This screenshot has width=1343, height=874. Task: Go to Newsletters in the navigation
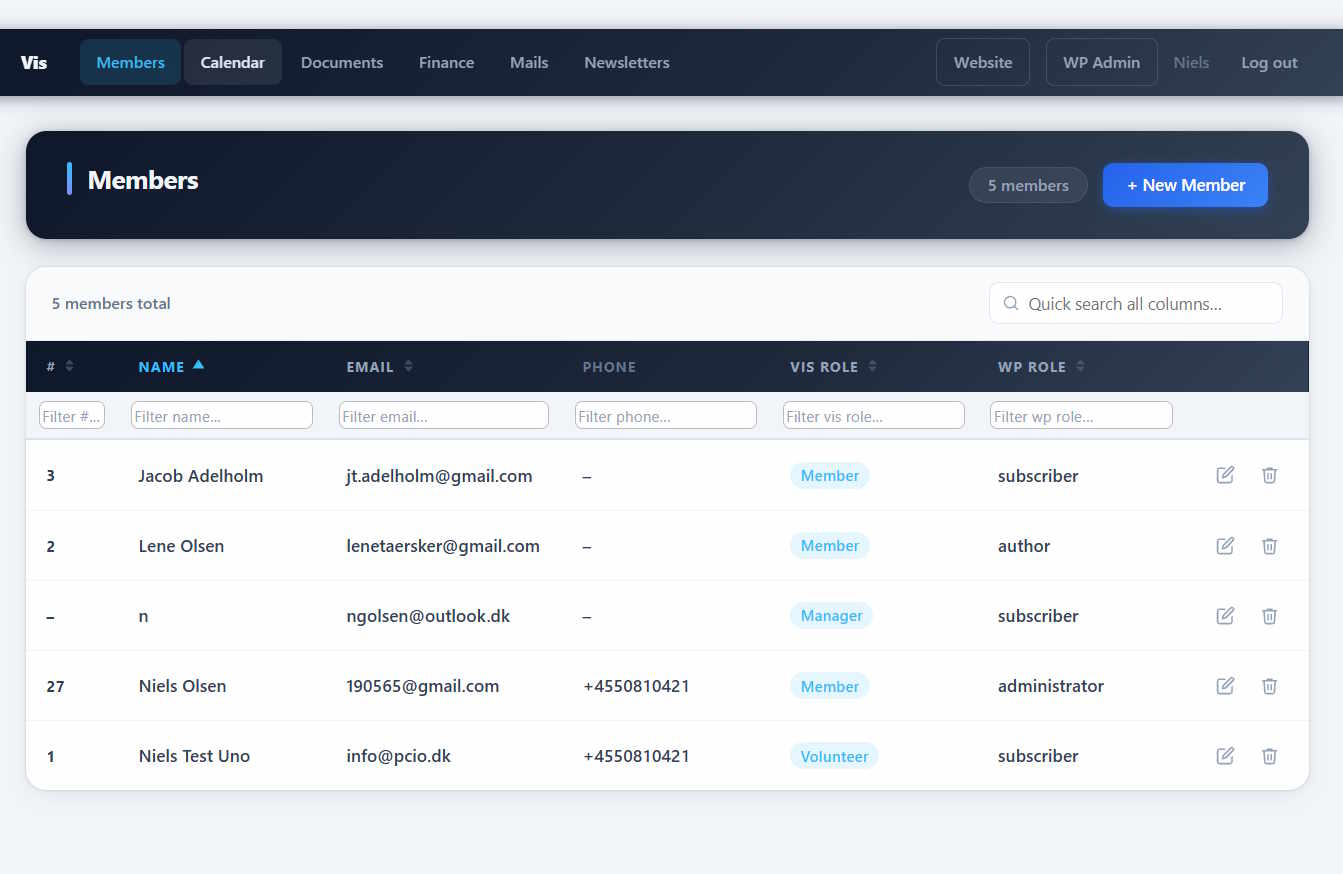tap(627, 62)
